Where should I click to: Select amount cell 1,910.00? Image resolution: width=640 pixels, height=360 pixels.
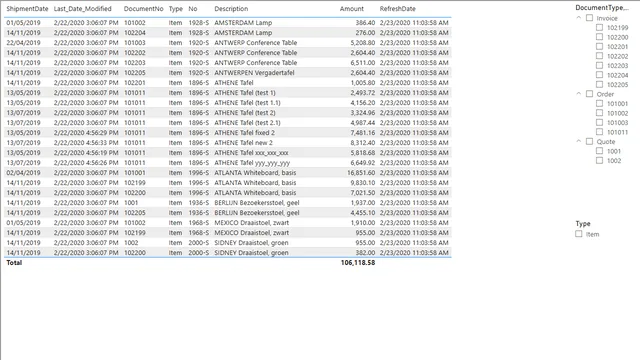point(362,222)
